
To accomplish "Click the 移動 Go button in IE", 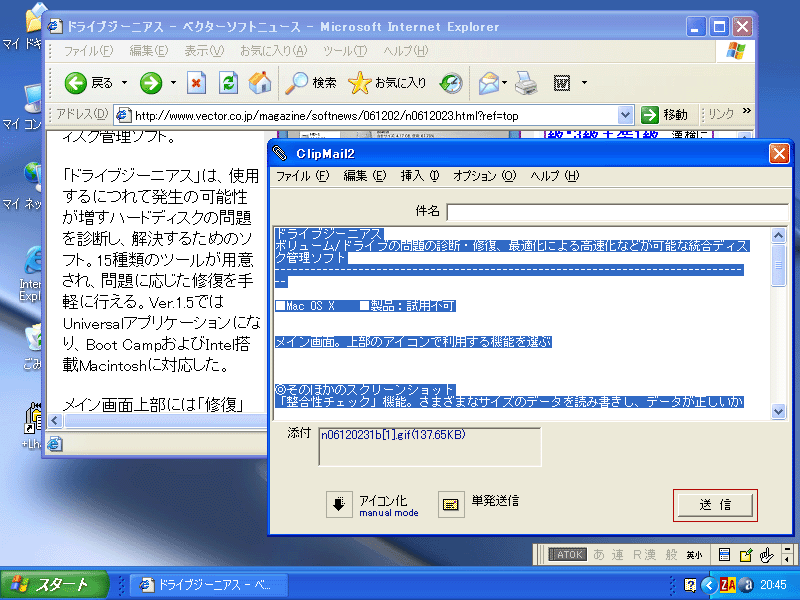I will click(x=665, y=115).
